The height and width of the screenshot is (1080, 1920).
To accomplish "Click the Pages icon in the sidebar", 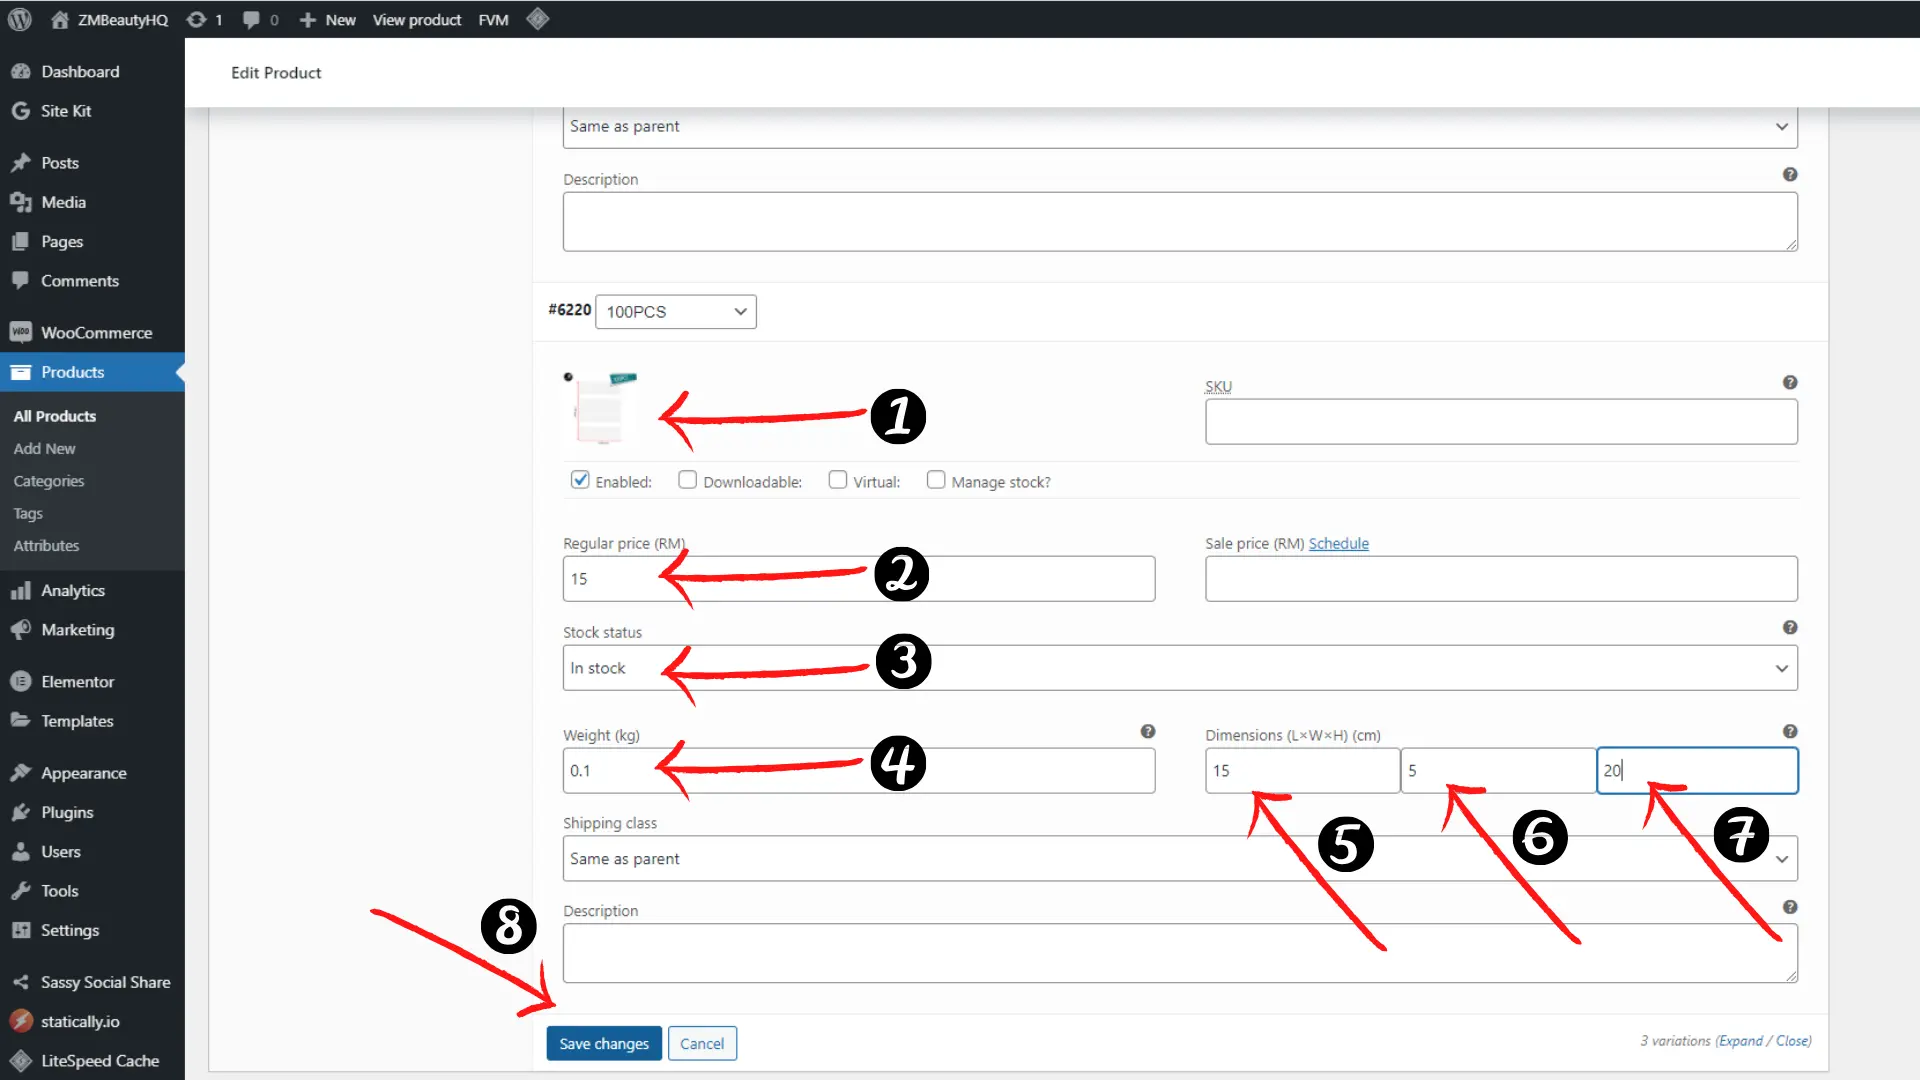I will point(21,242).
